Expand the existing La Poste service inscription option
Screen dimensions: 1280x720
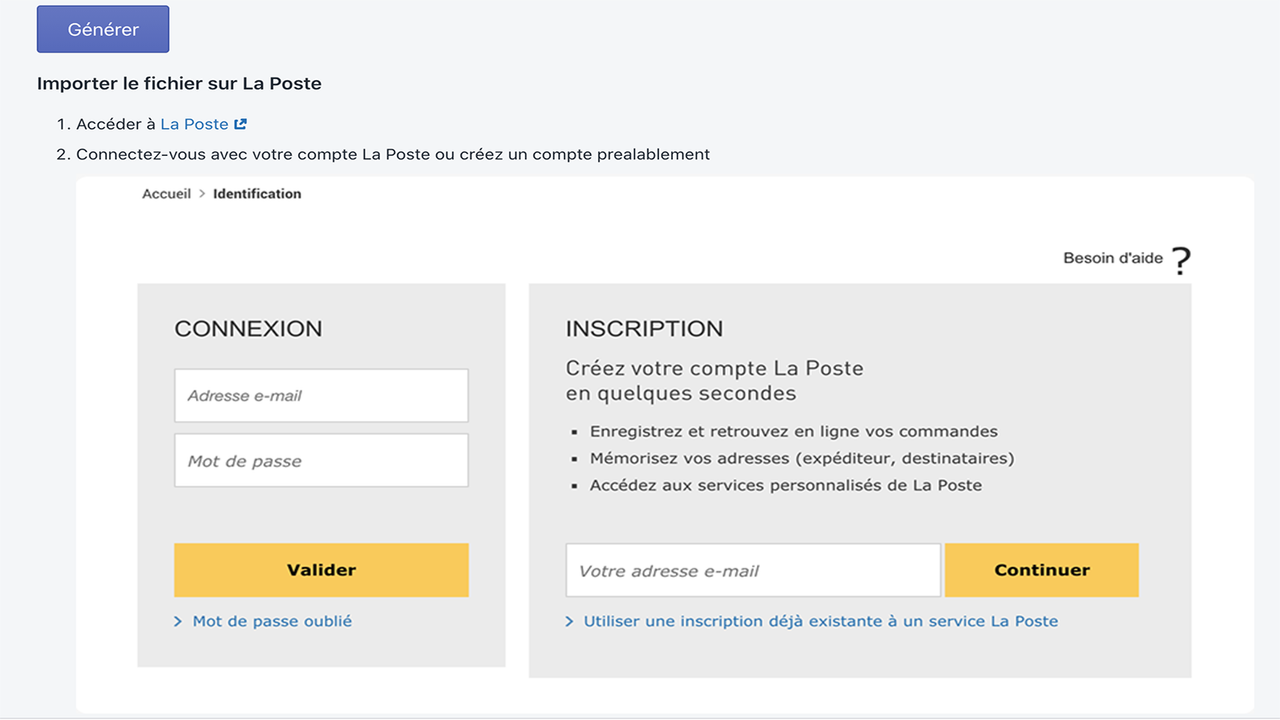point(820,621)
